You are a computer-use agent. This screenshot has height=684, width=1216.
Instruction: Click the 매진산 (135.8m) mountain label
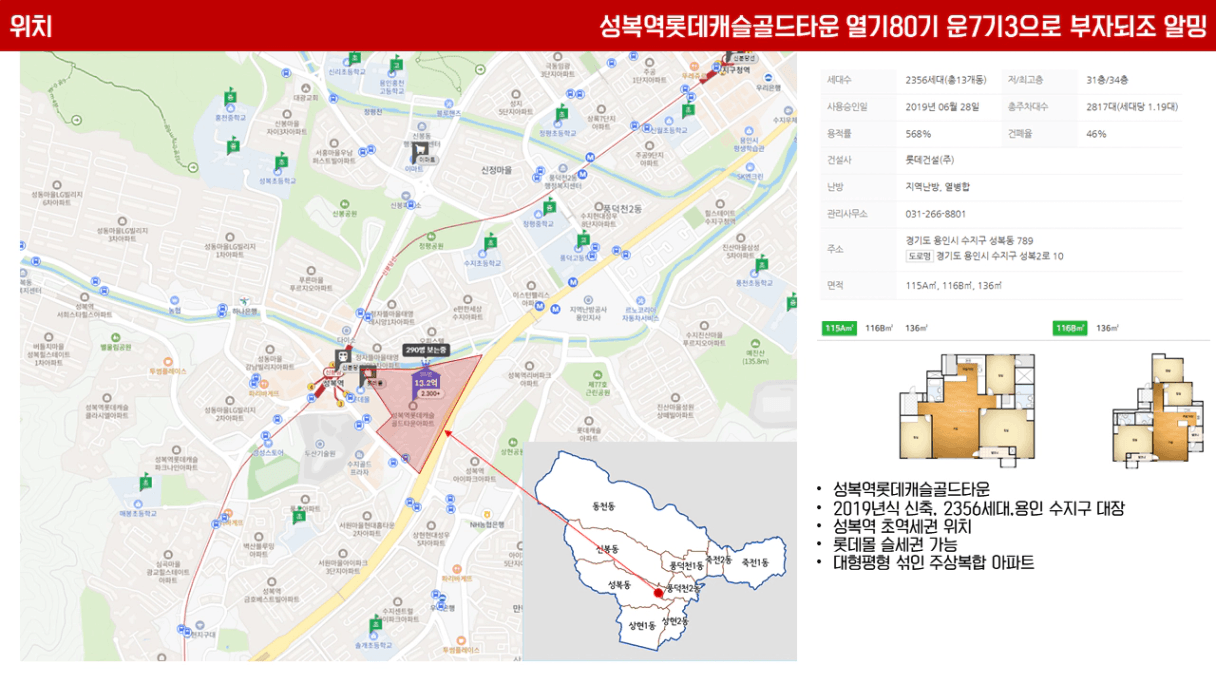click(755, 357)
